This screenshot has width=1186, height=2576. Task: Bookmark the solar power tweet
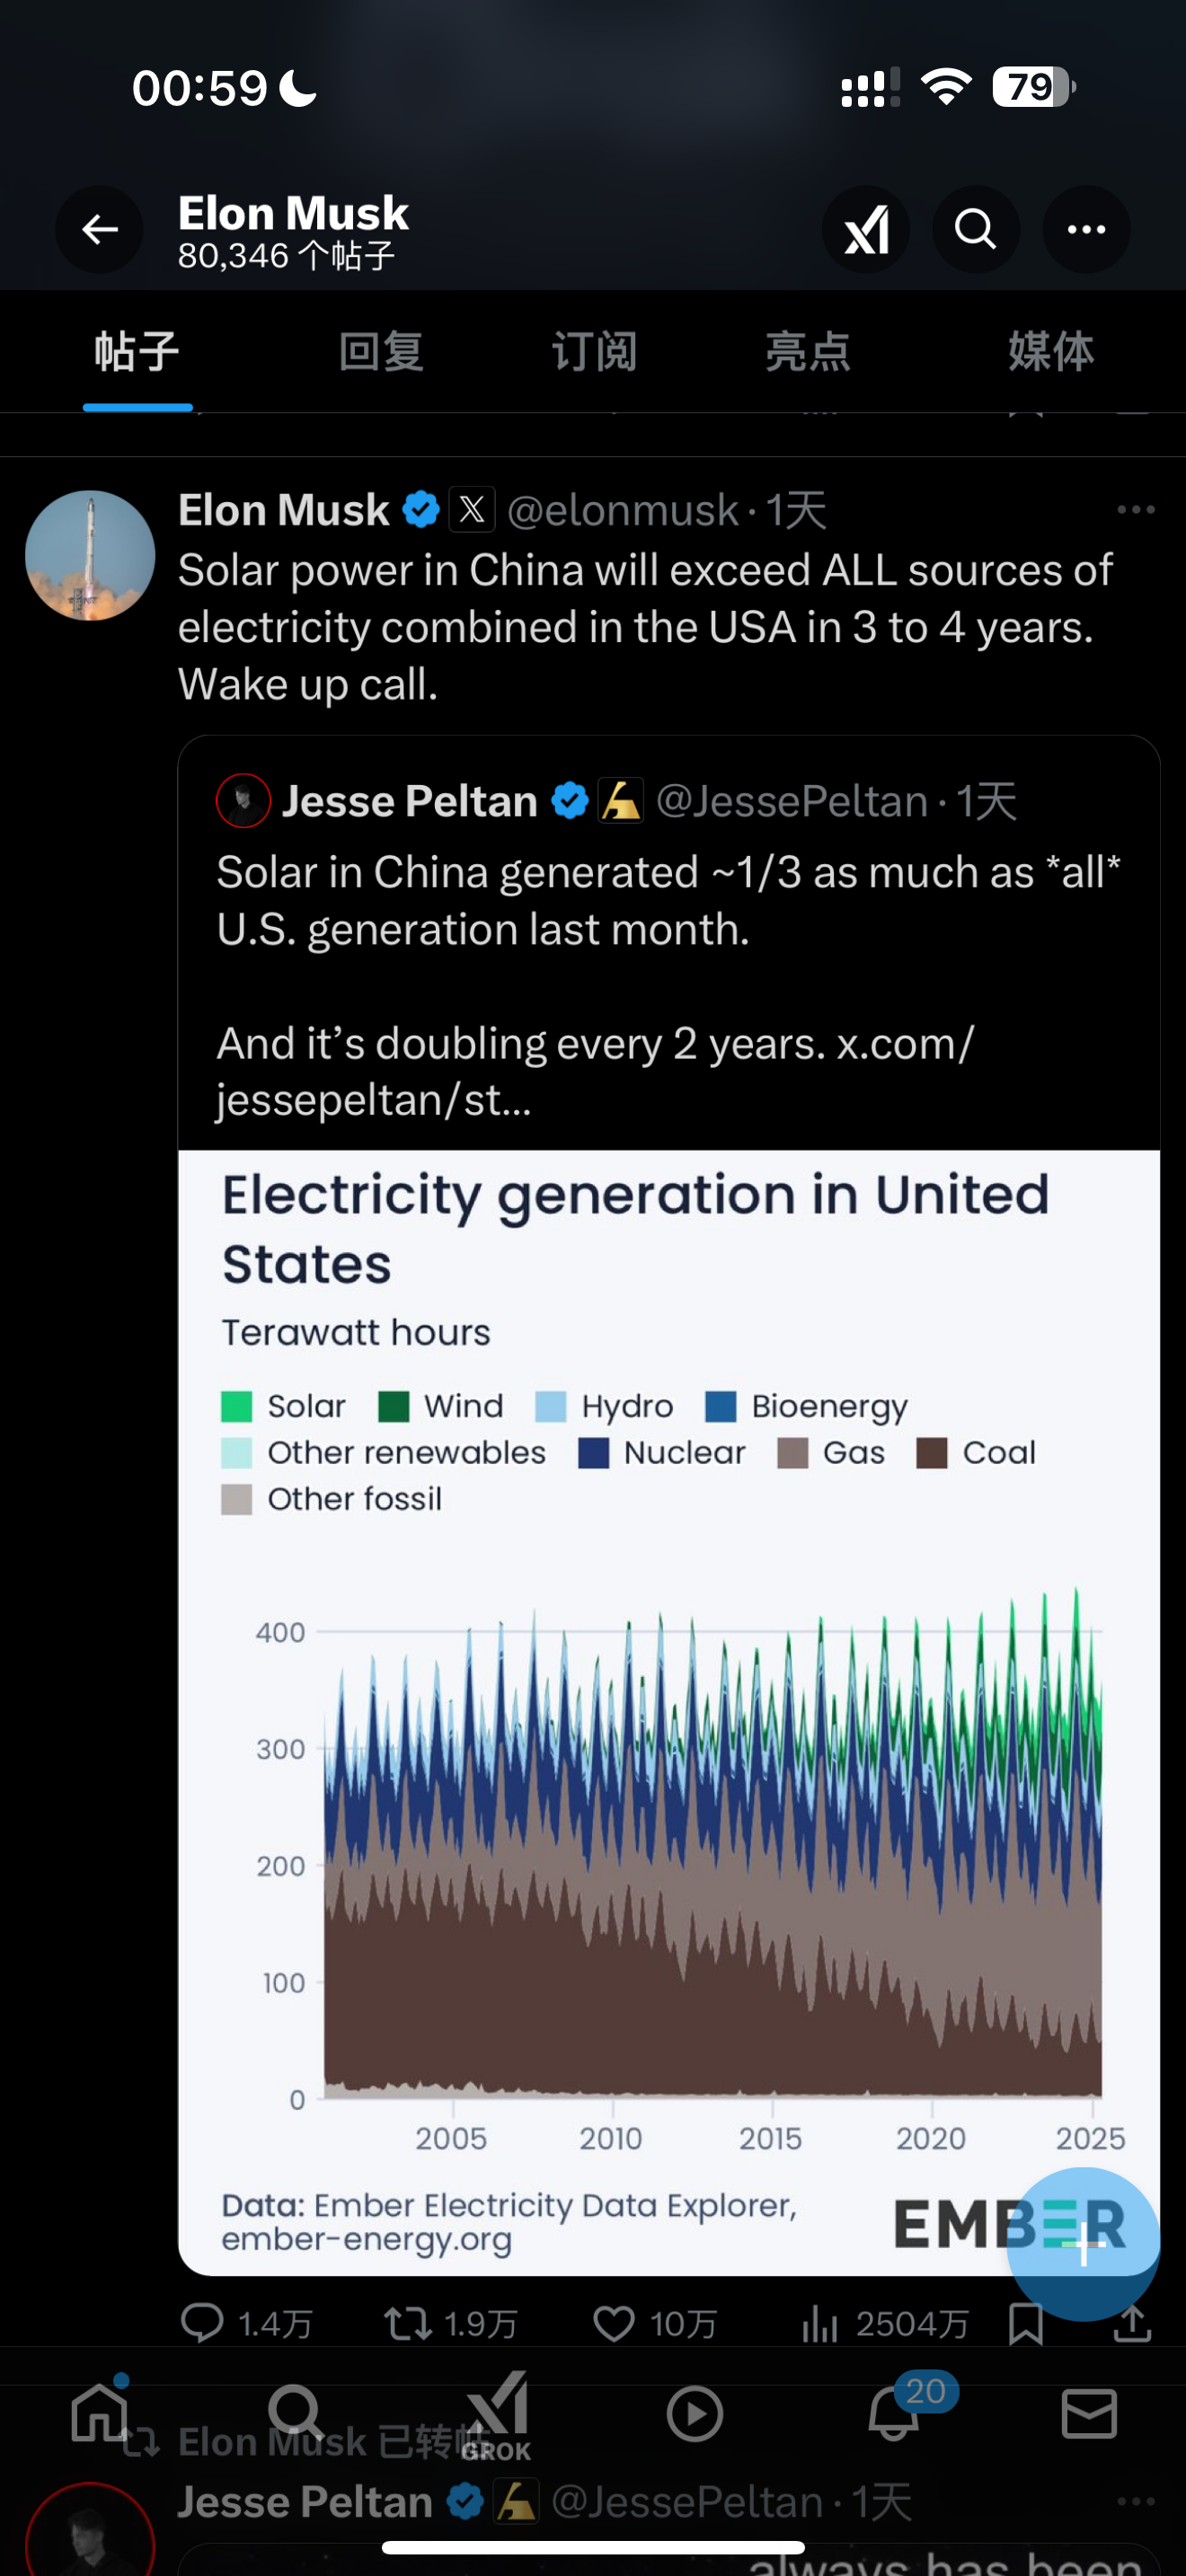[1026, 2323]
